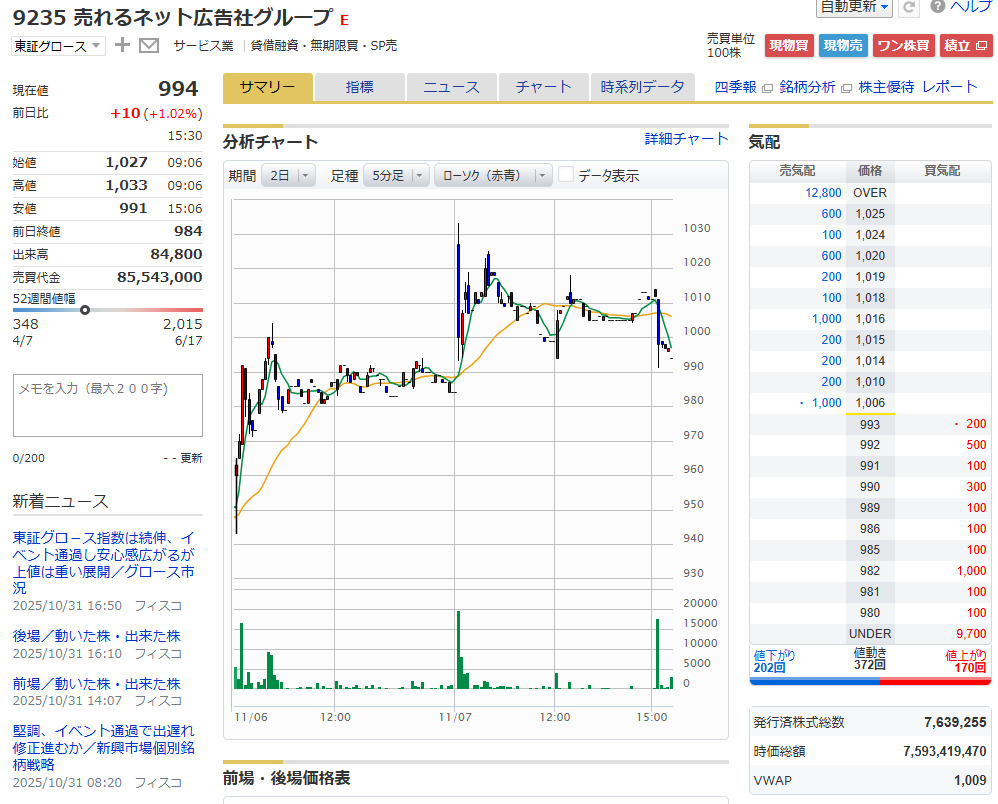
Task: Click the external window icon after 銘柄分析
Action: [845, 88]
